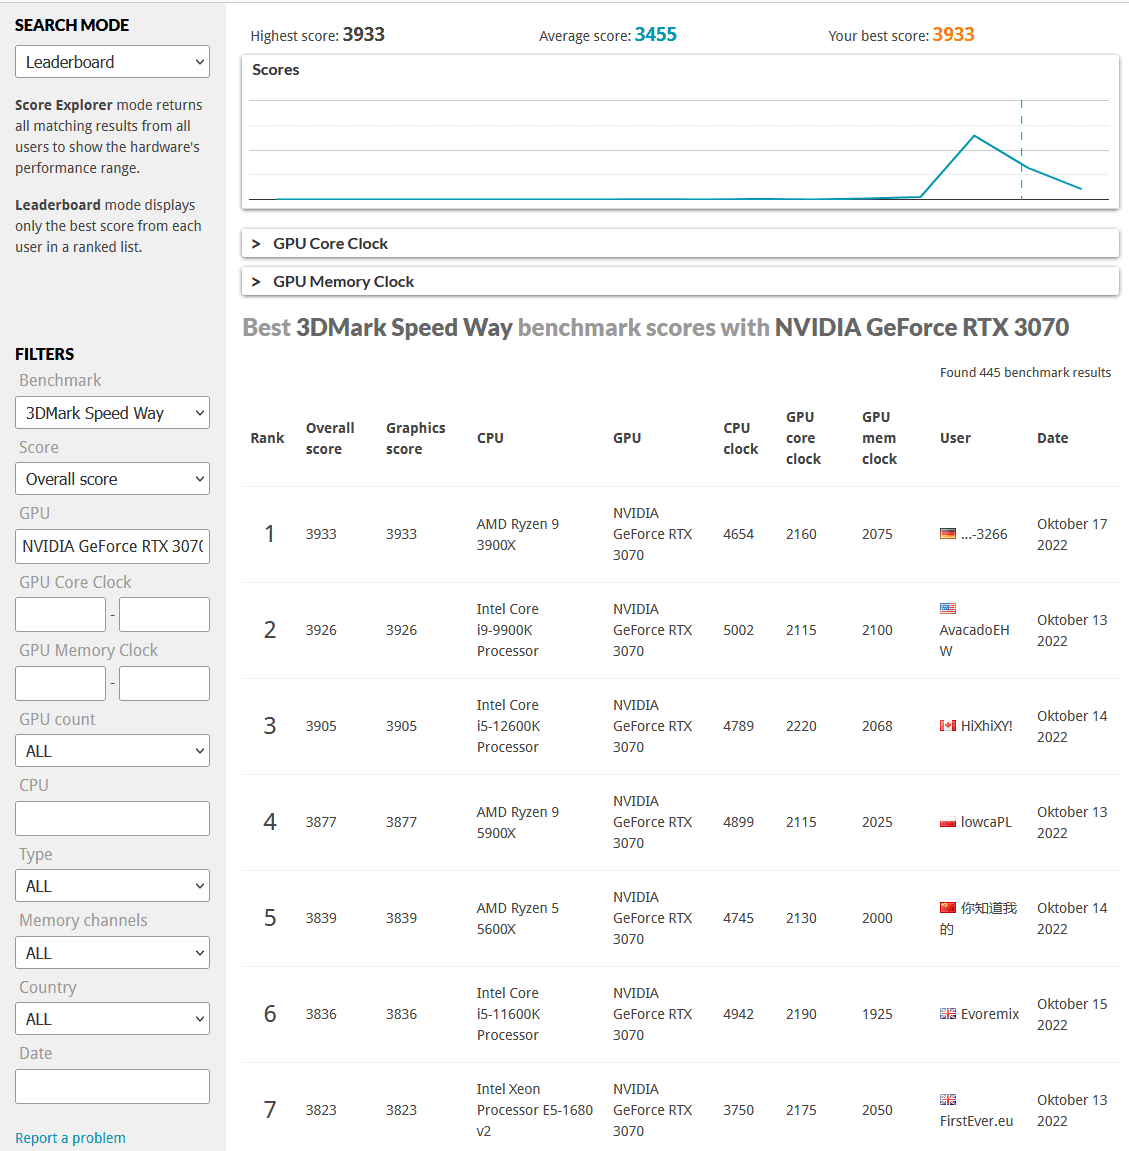Viewport: 1129px width, 1151px height.
Task: Click overall score 3933 in rank 1 row
Action: [321, 534]
